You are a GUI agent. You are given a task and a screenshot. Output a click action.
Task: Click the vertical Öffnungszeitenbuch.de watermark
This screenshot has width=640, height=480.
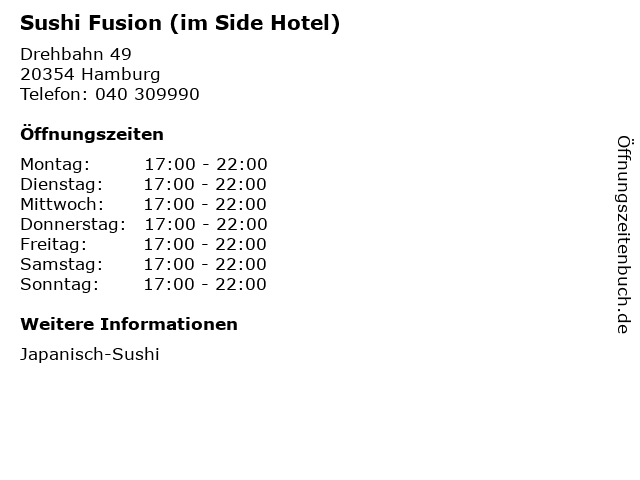pos(622,234)
